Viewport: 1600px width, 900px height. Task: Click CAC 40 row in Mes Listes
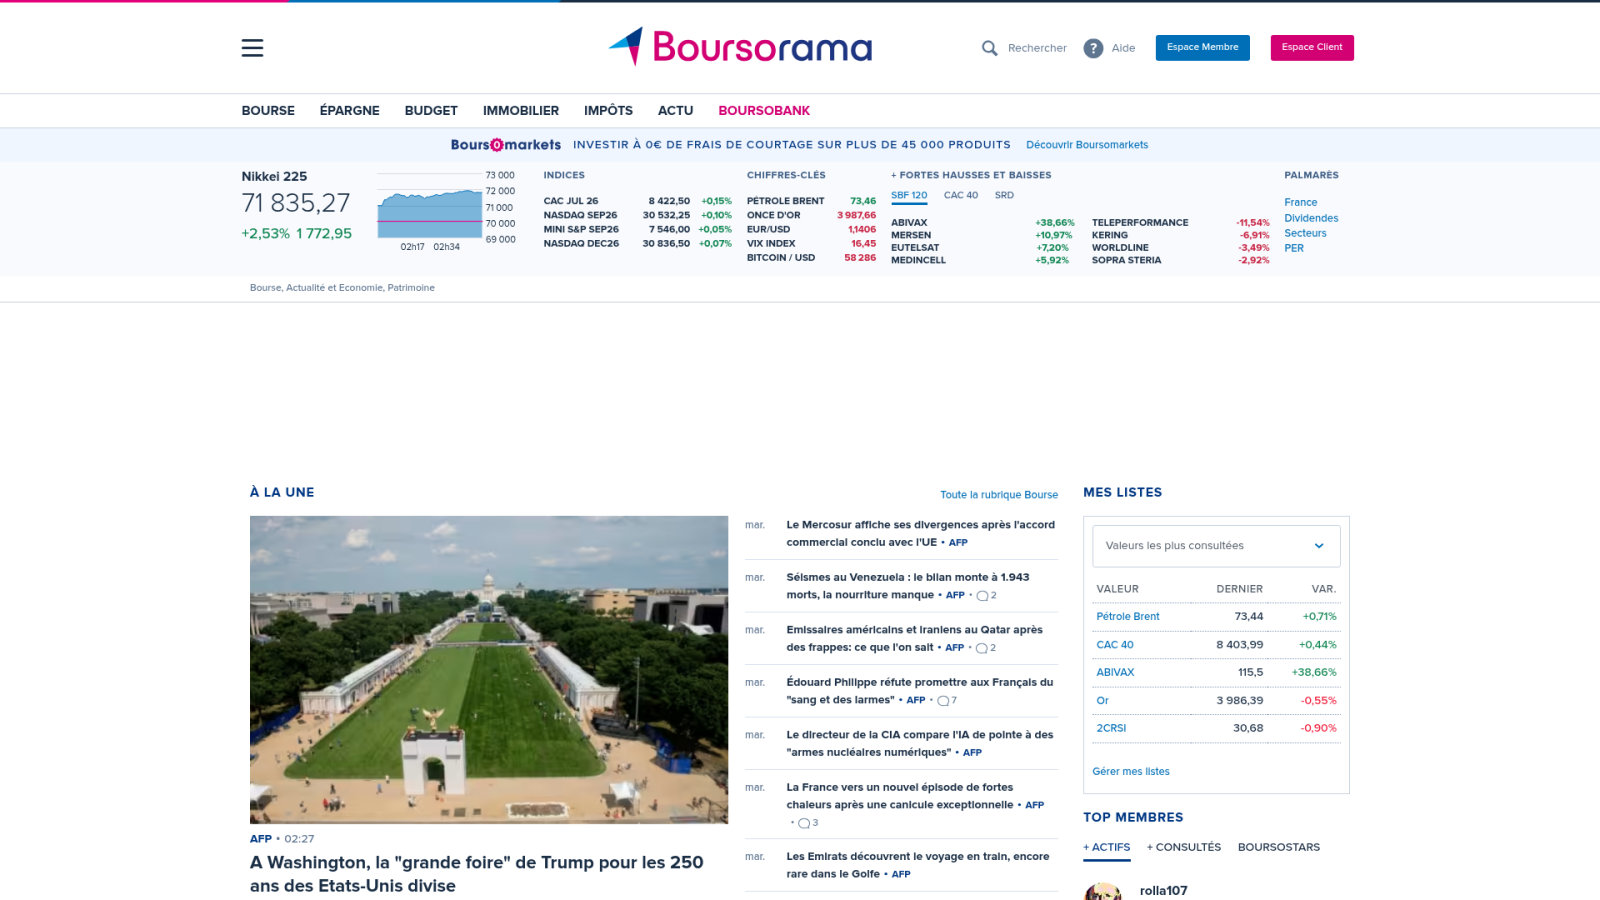[1216, 645]
